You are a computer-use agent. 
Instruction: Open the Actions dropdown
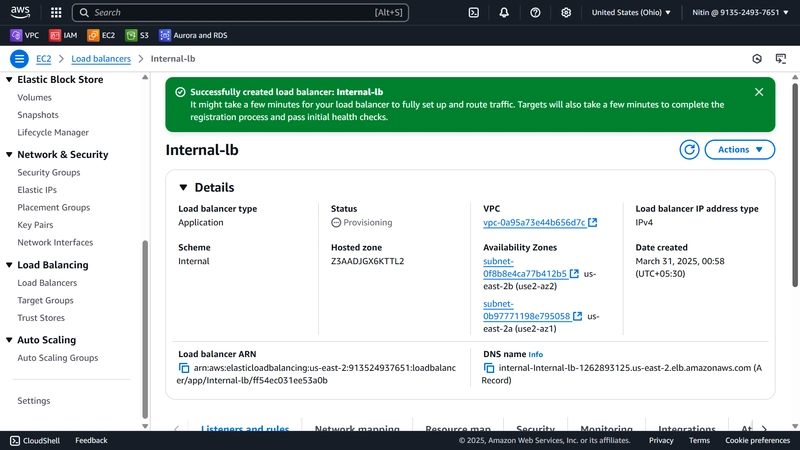click(x=740, y=149)
